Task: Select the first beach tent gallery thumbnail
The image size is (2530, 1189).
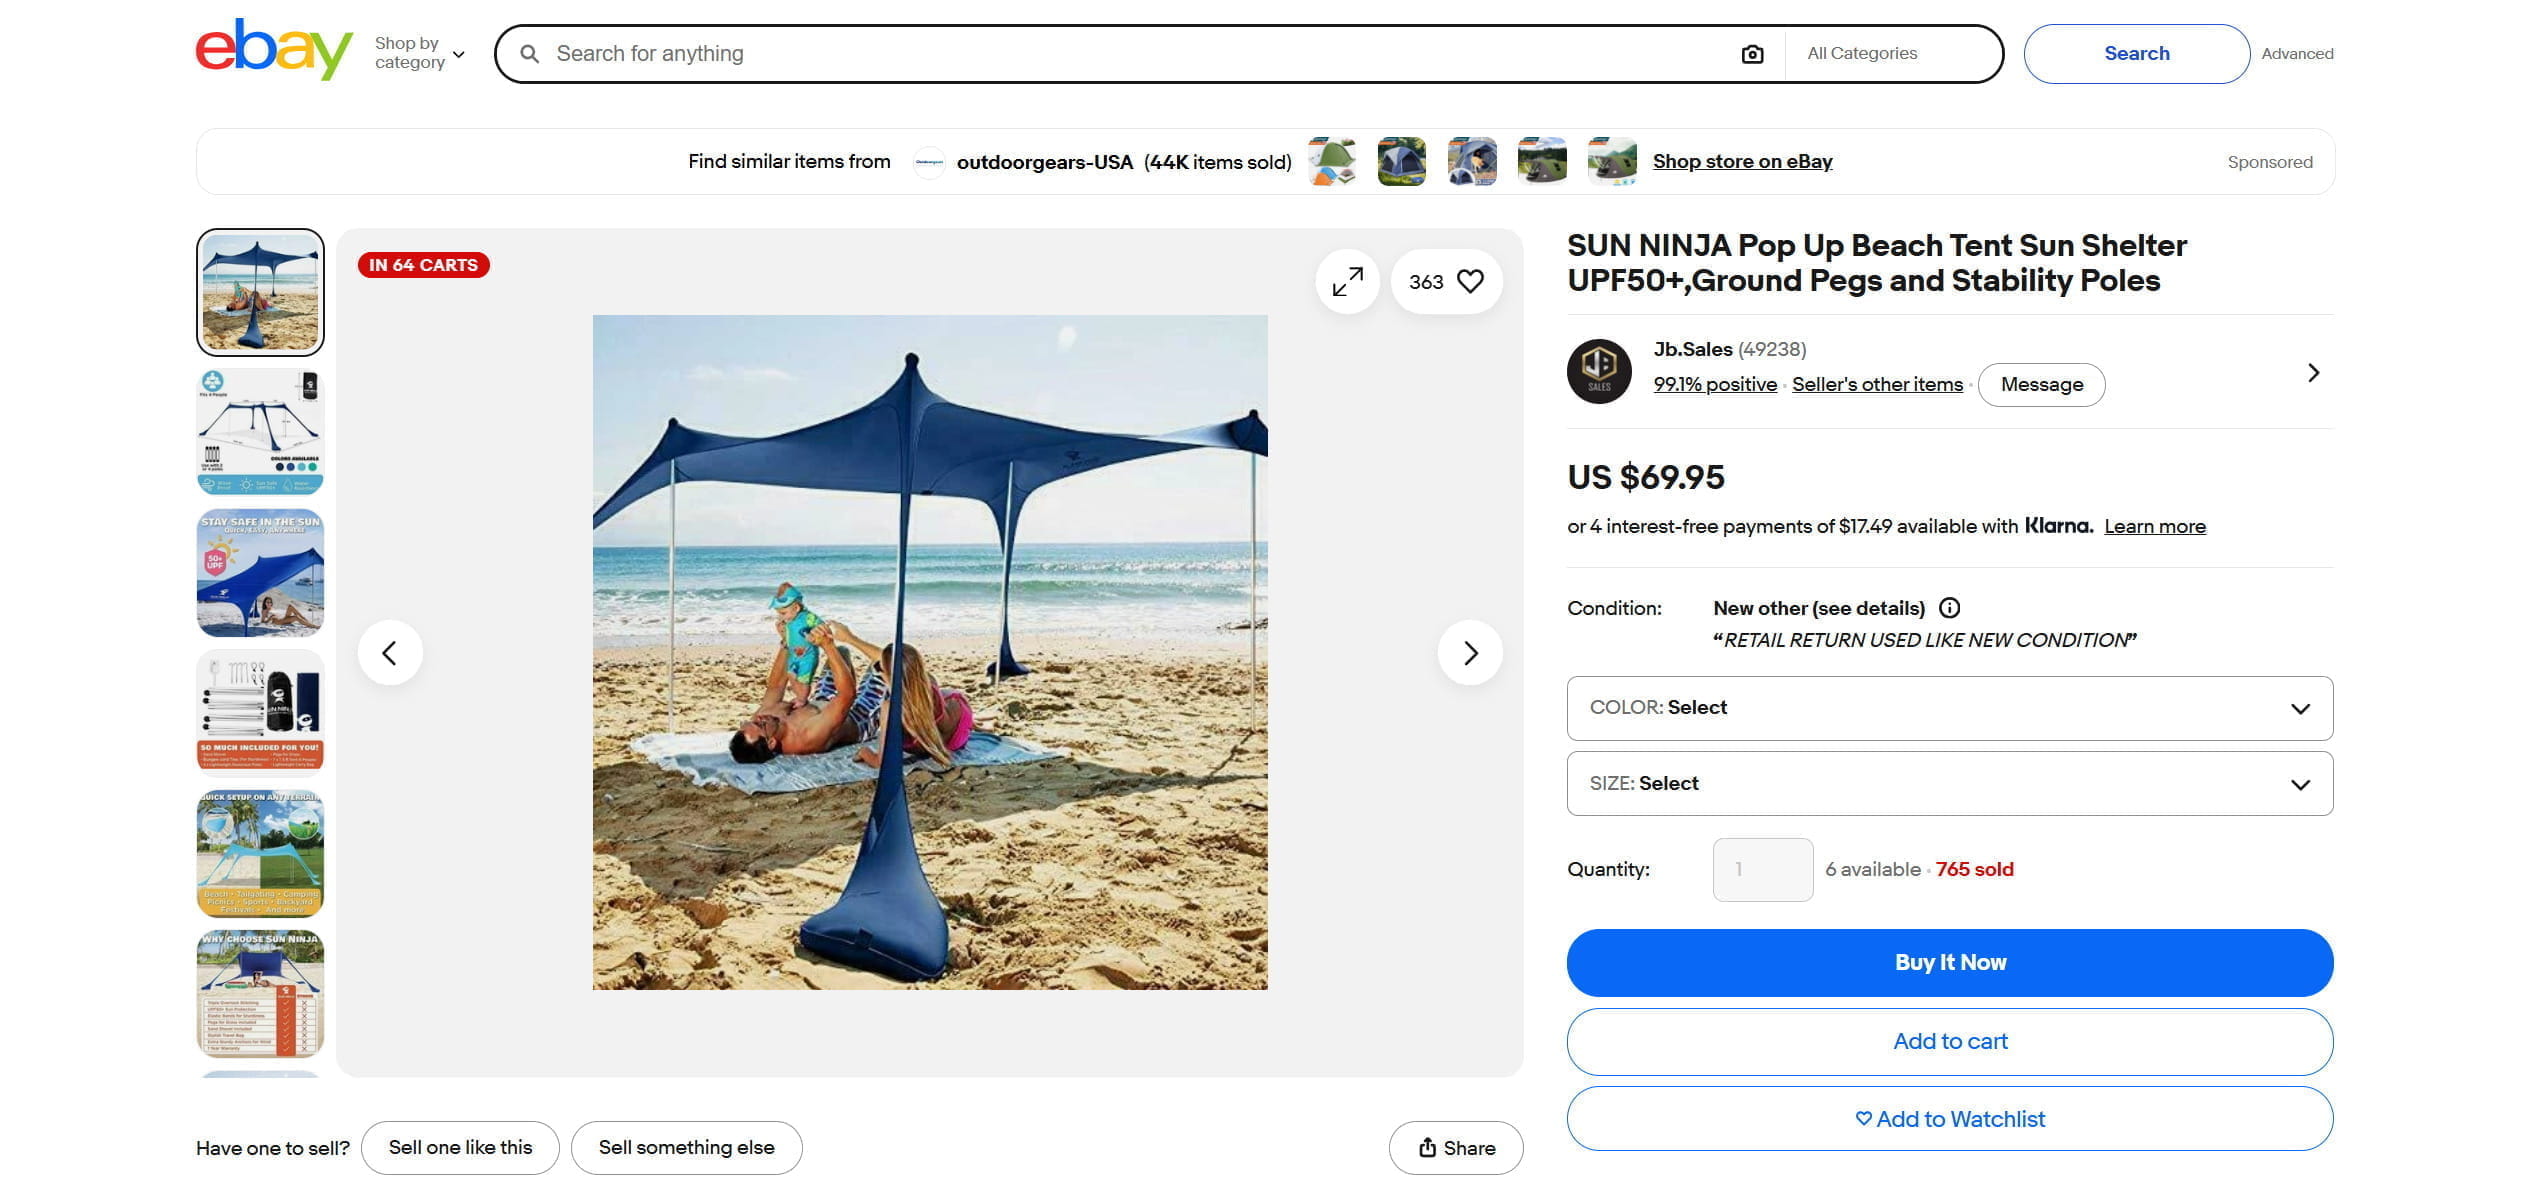Action: 260,292
